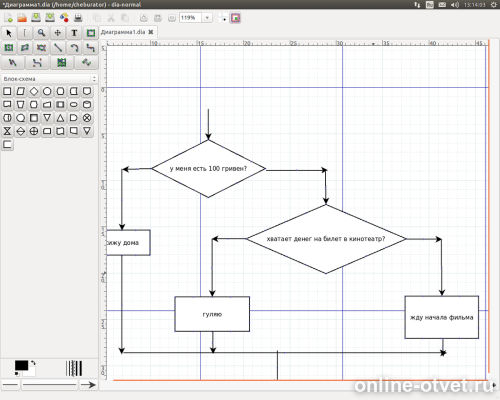
Task: Expand the Блок-схема sheet selector
Action: pyautogui.click(x=94, y=79)
